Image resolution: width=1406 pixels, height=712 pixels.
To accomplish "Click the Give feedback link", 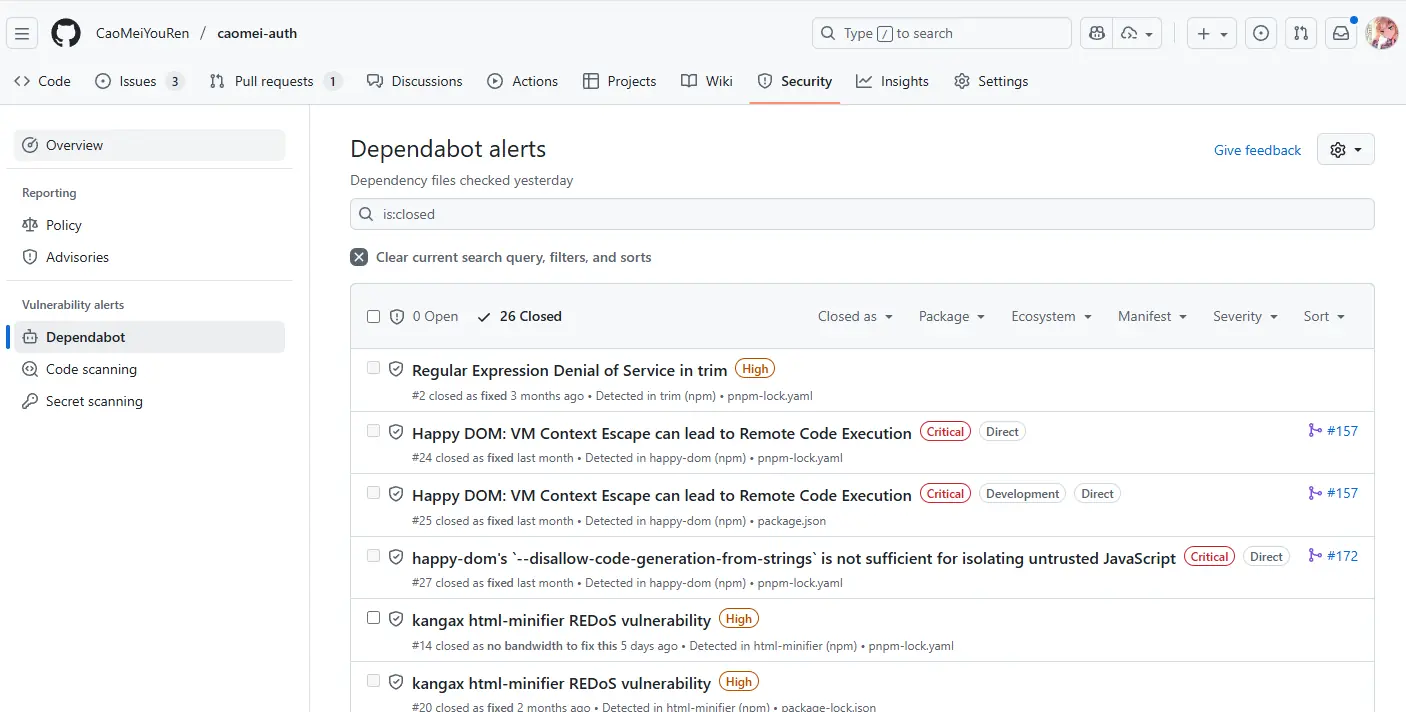I will (x=1257, y=150).
